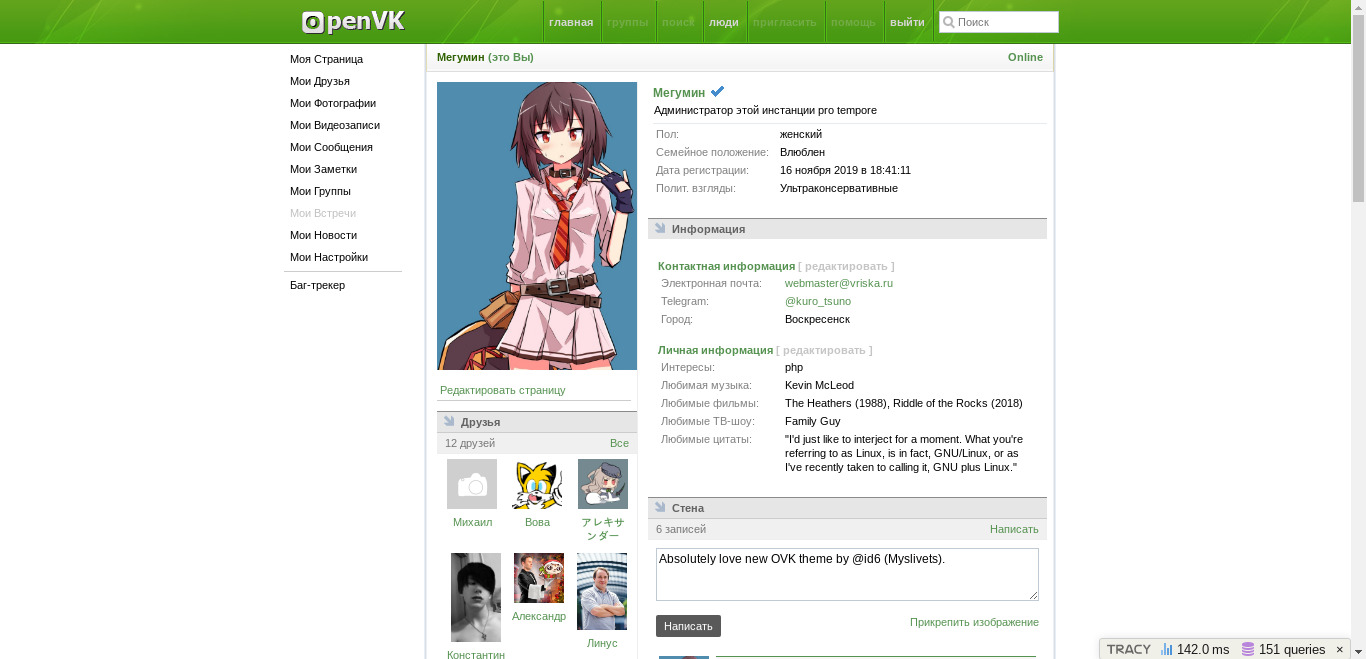The image size is (1366, 659).
Task: Click the OpenVK logo
Action: (x=353, y=21)
